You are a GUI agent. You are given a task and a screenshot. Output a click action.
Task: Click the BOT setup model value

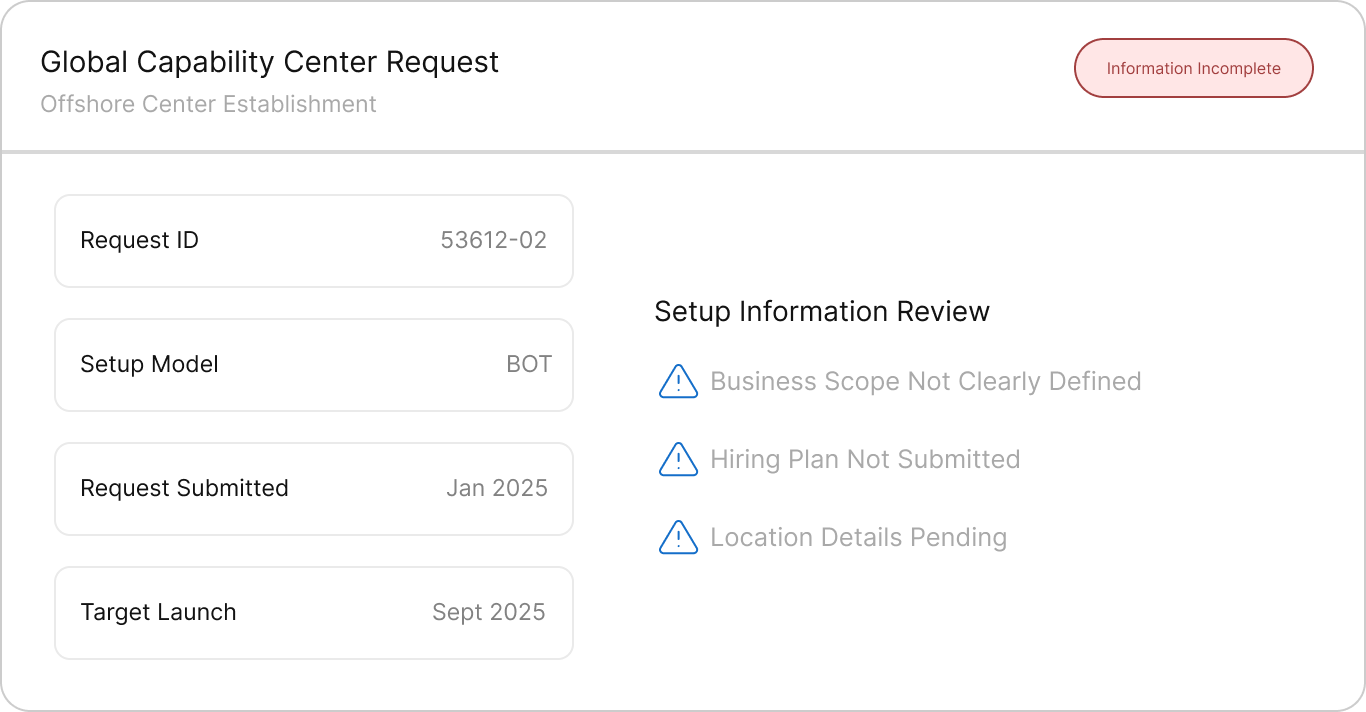pos(528,365)
